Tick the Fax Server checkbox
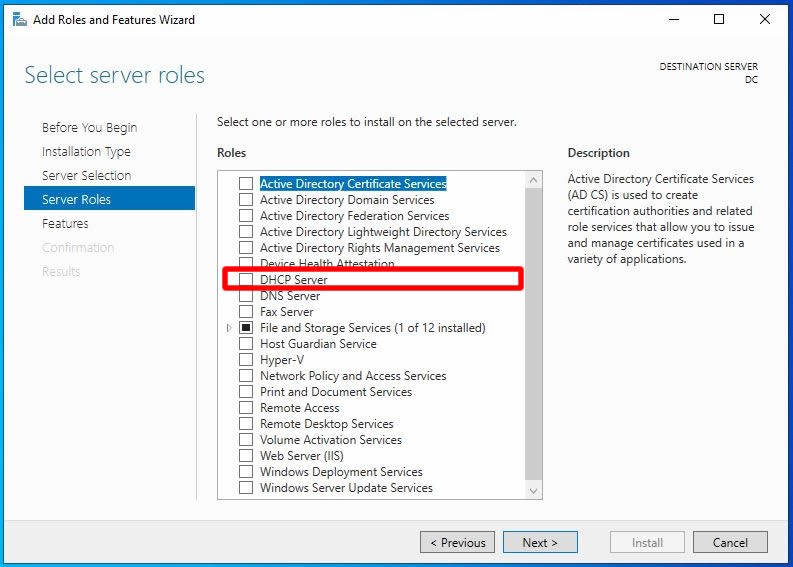Image resolution: width=793 pixels, height=567 pixels. [x=246, y=312]
